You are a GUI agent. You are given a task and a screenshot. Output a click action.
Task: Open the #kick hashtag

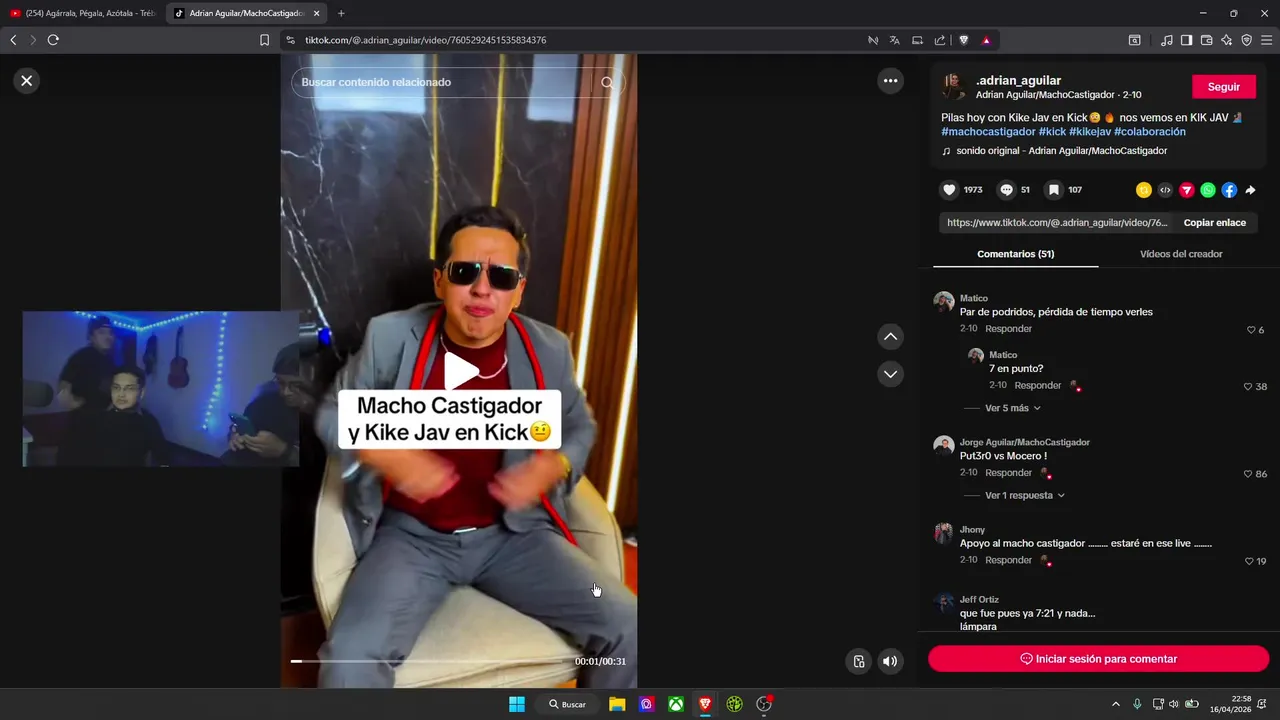[1052, 132]
